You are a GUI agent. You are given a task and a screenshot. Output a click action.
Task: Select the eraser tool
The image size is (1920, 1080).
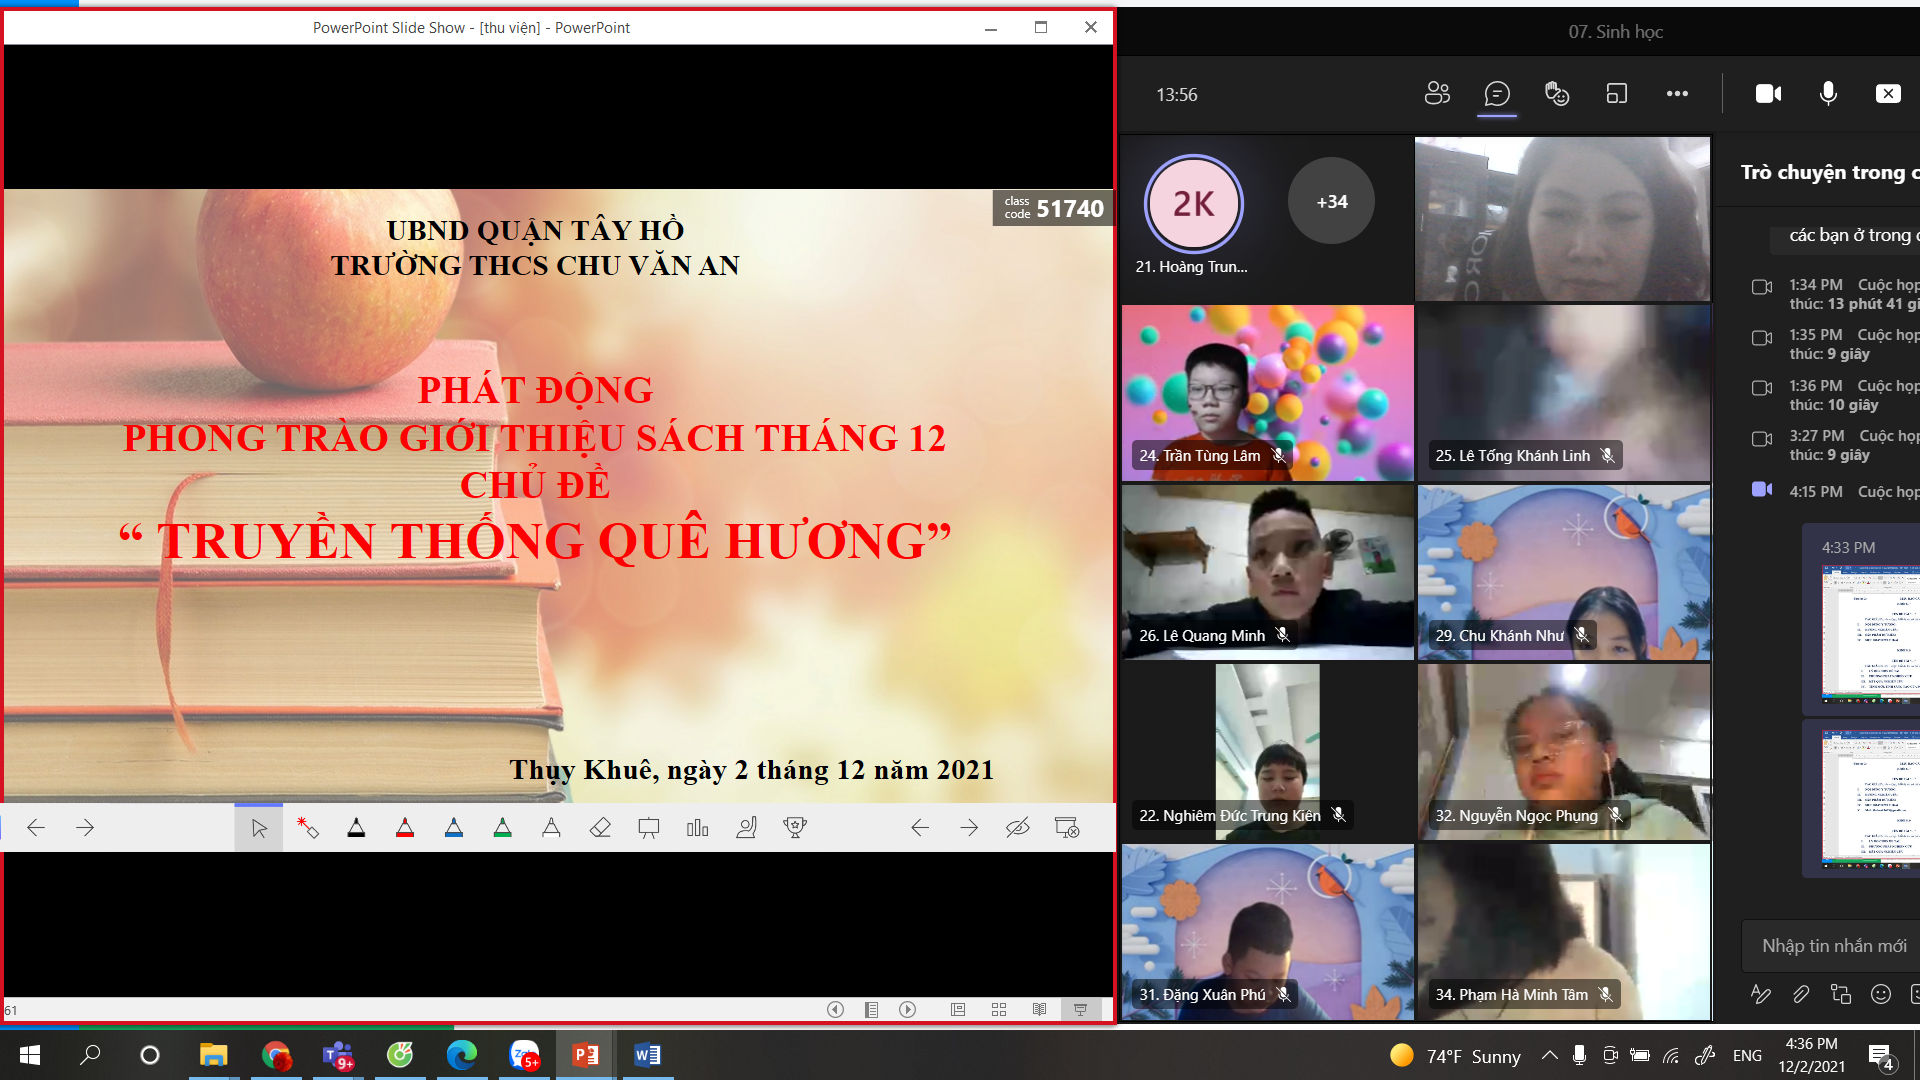point(600,828)
